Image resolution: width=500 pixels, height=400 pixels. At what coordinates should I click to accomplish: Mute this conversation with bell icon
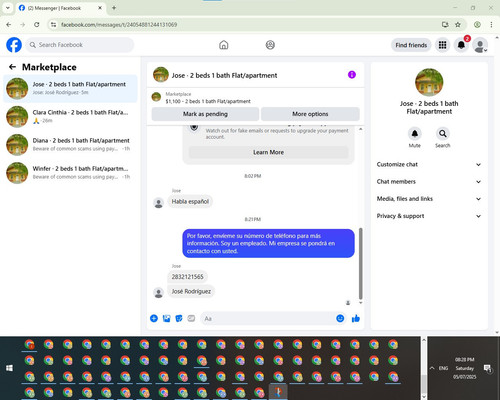[415, 134]
